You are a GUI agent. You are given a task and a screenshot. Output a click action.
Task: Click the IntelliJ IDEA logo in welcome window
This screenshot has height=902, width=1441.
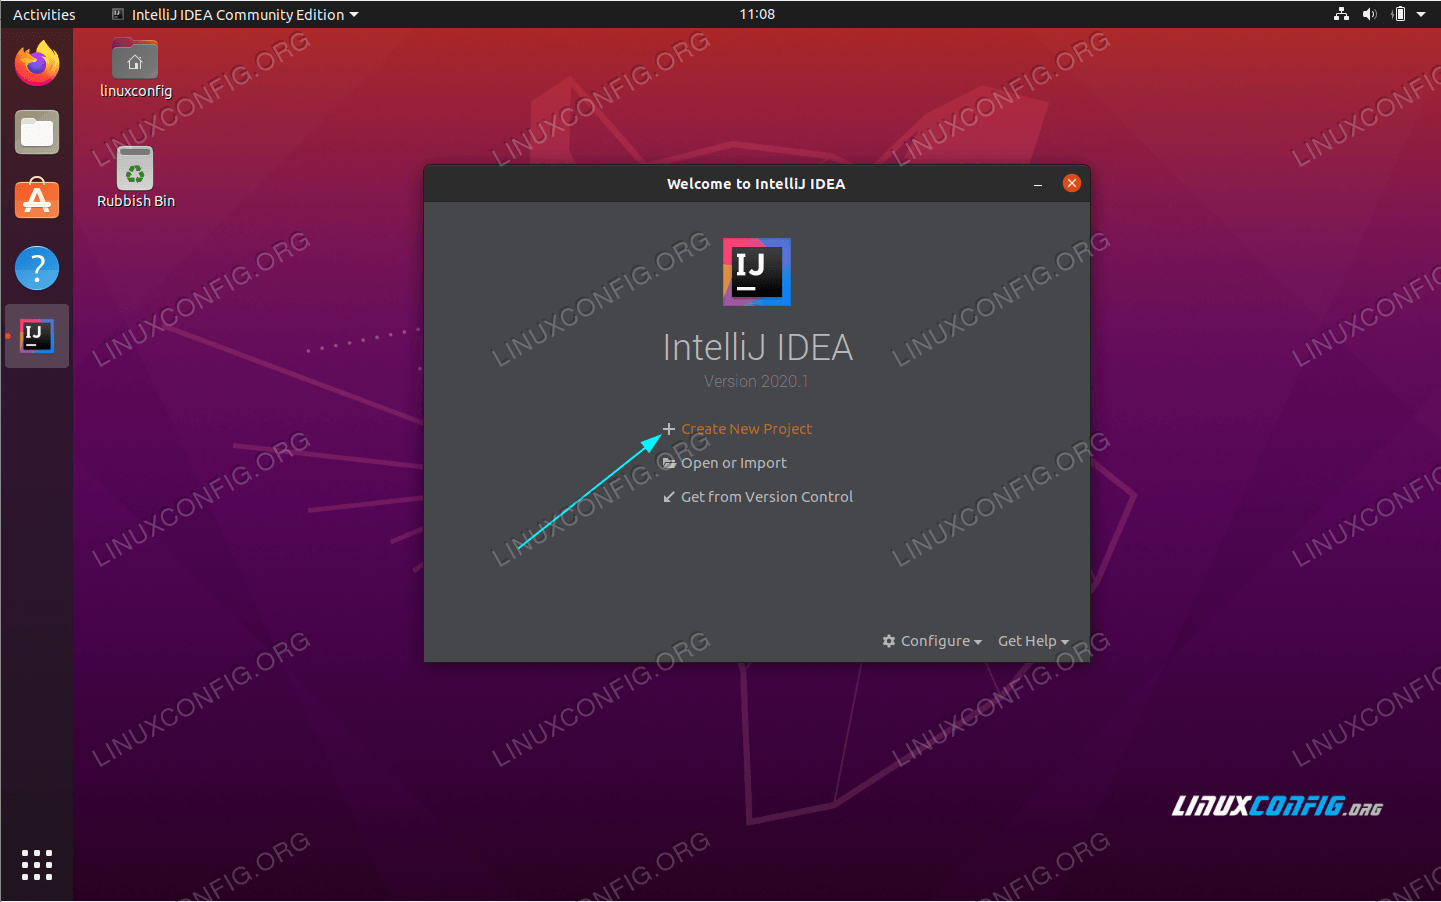click(x=757, y=272)
